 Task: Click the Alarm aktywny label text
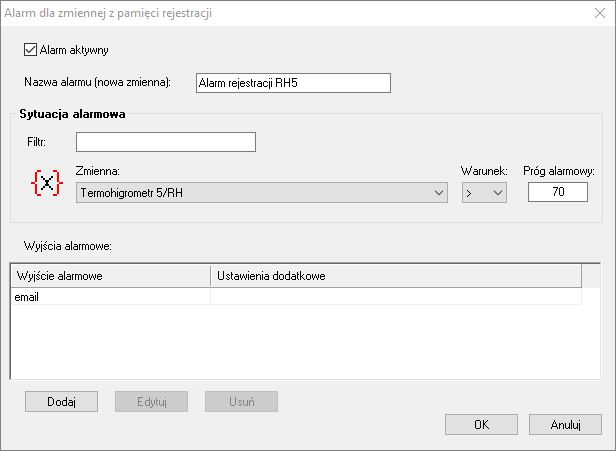[x=74, y=50]
